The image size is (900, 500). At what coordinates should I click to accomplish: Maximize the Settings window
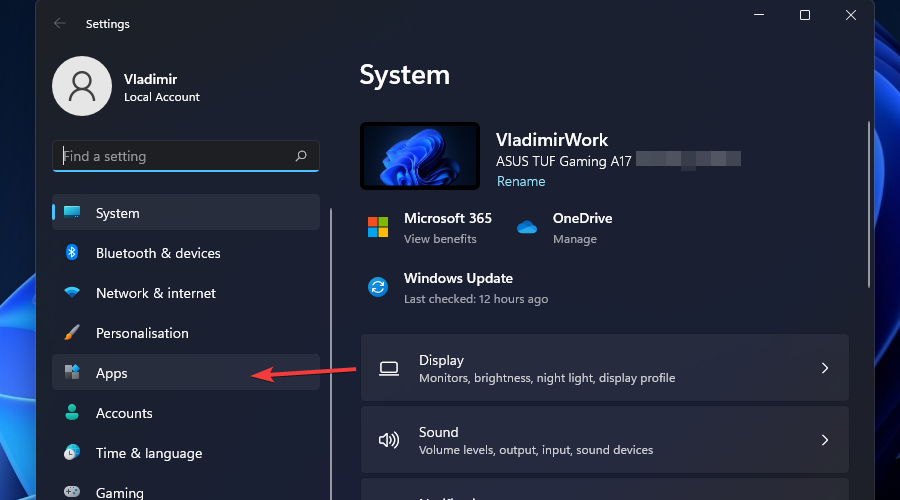pyautogui.click(x=805, y=15)
